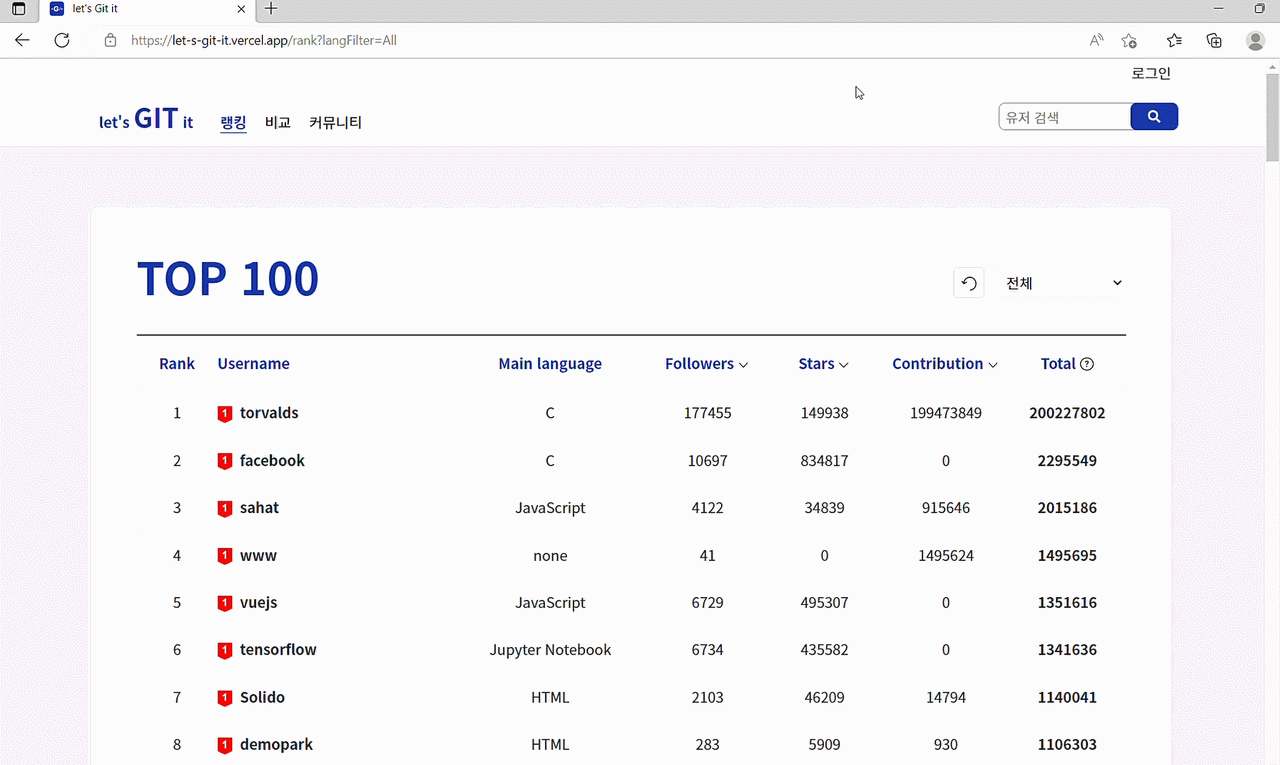The height and width of the screenshot is (765, 1280).
Task: Open demopark user profile
Action: (276, 745)
